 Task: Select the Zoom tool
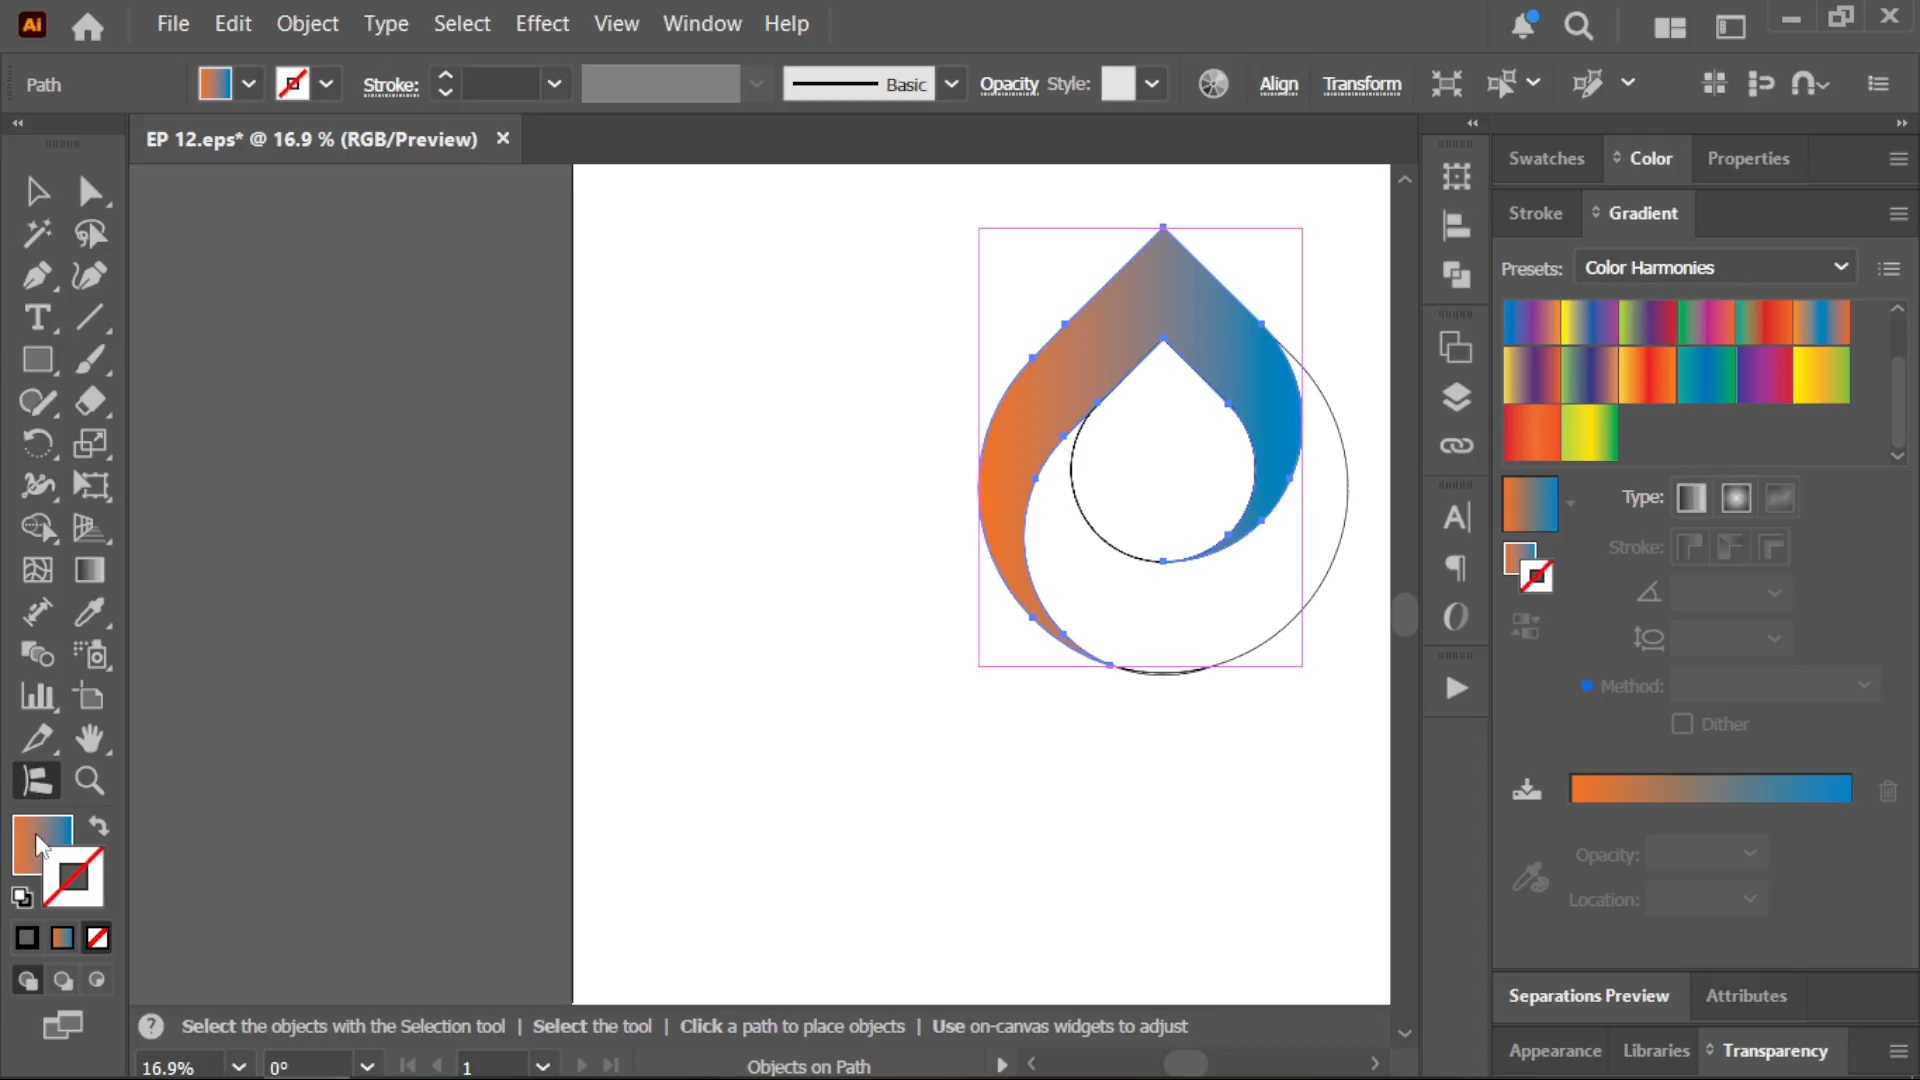90,781
